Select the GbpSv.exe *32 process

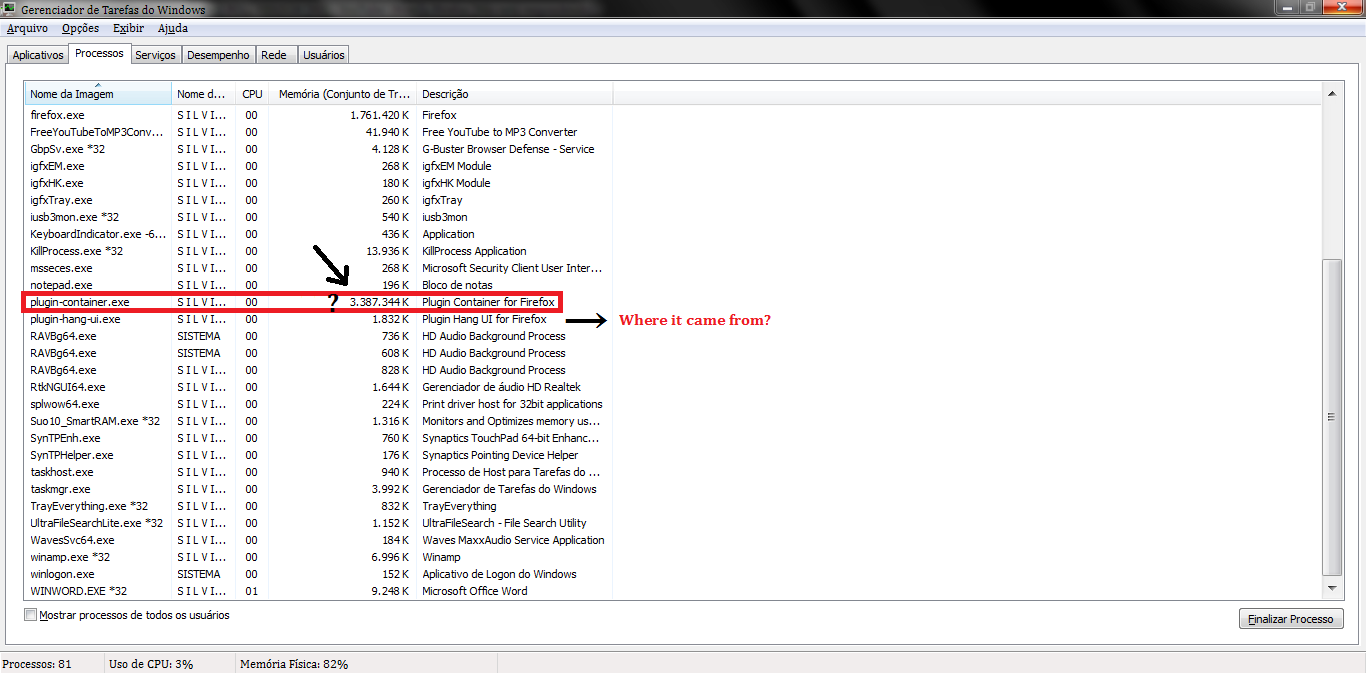[x=319, y=149]
